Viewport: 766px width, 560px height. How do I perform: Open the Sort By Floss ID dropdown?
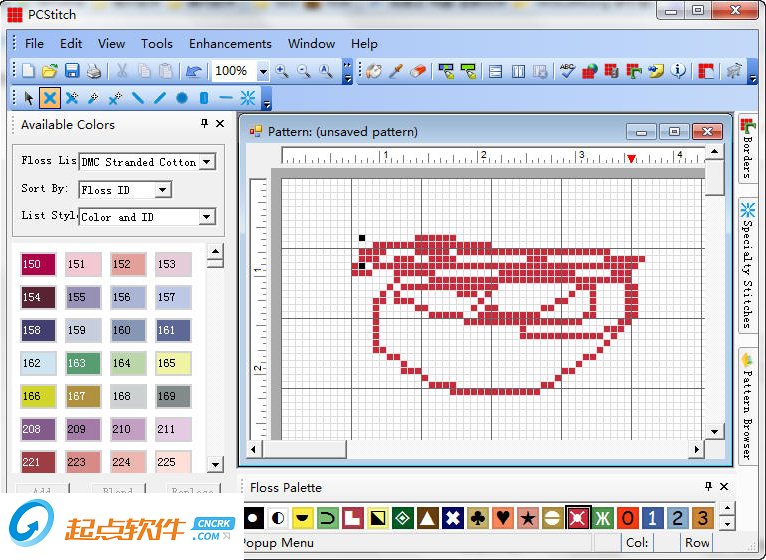click(x=162, y=190)
